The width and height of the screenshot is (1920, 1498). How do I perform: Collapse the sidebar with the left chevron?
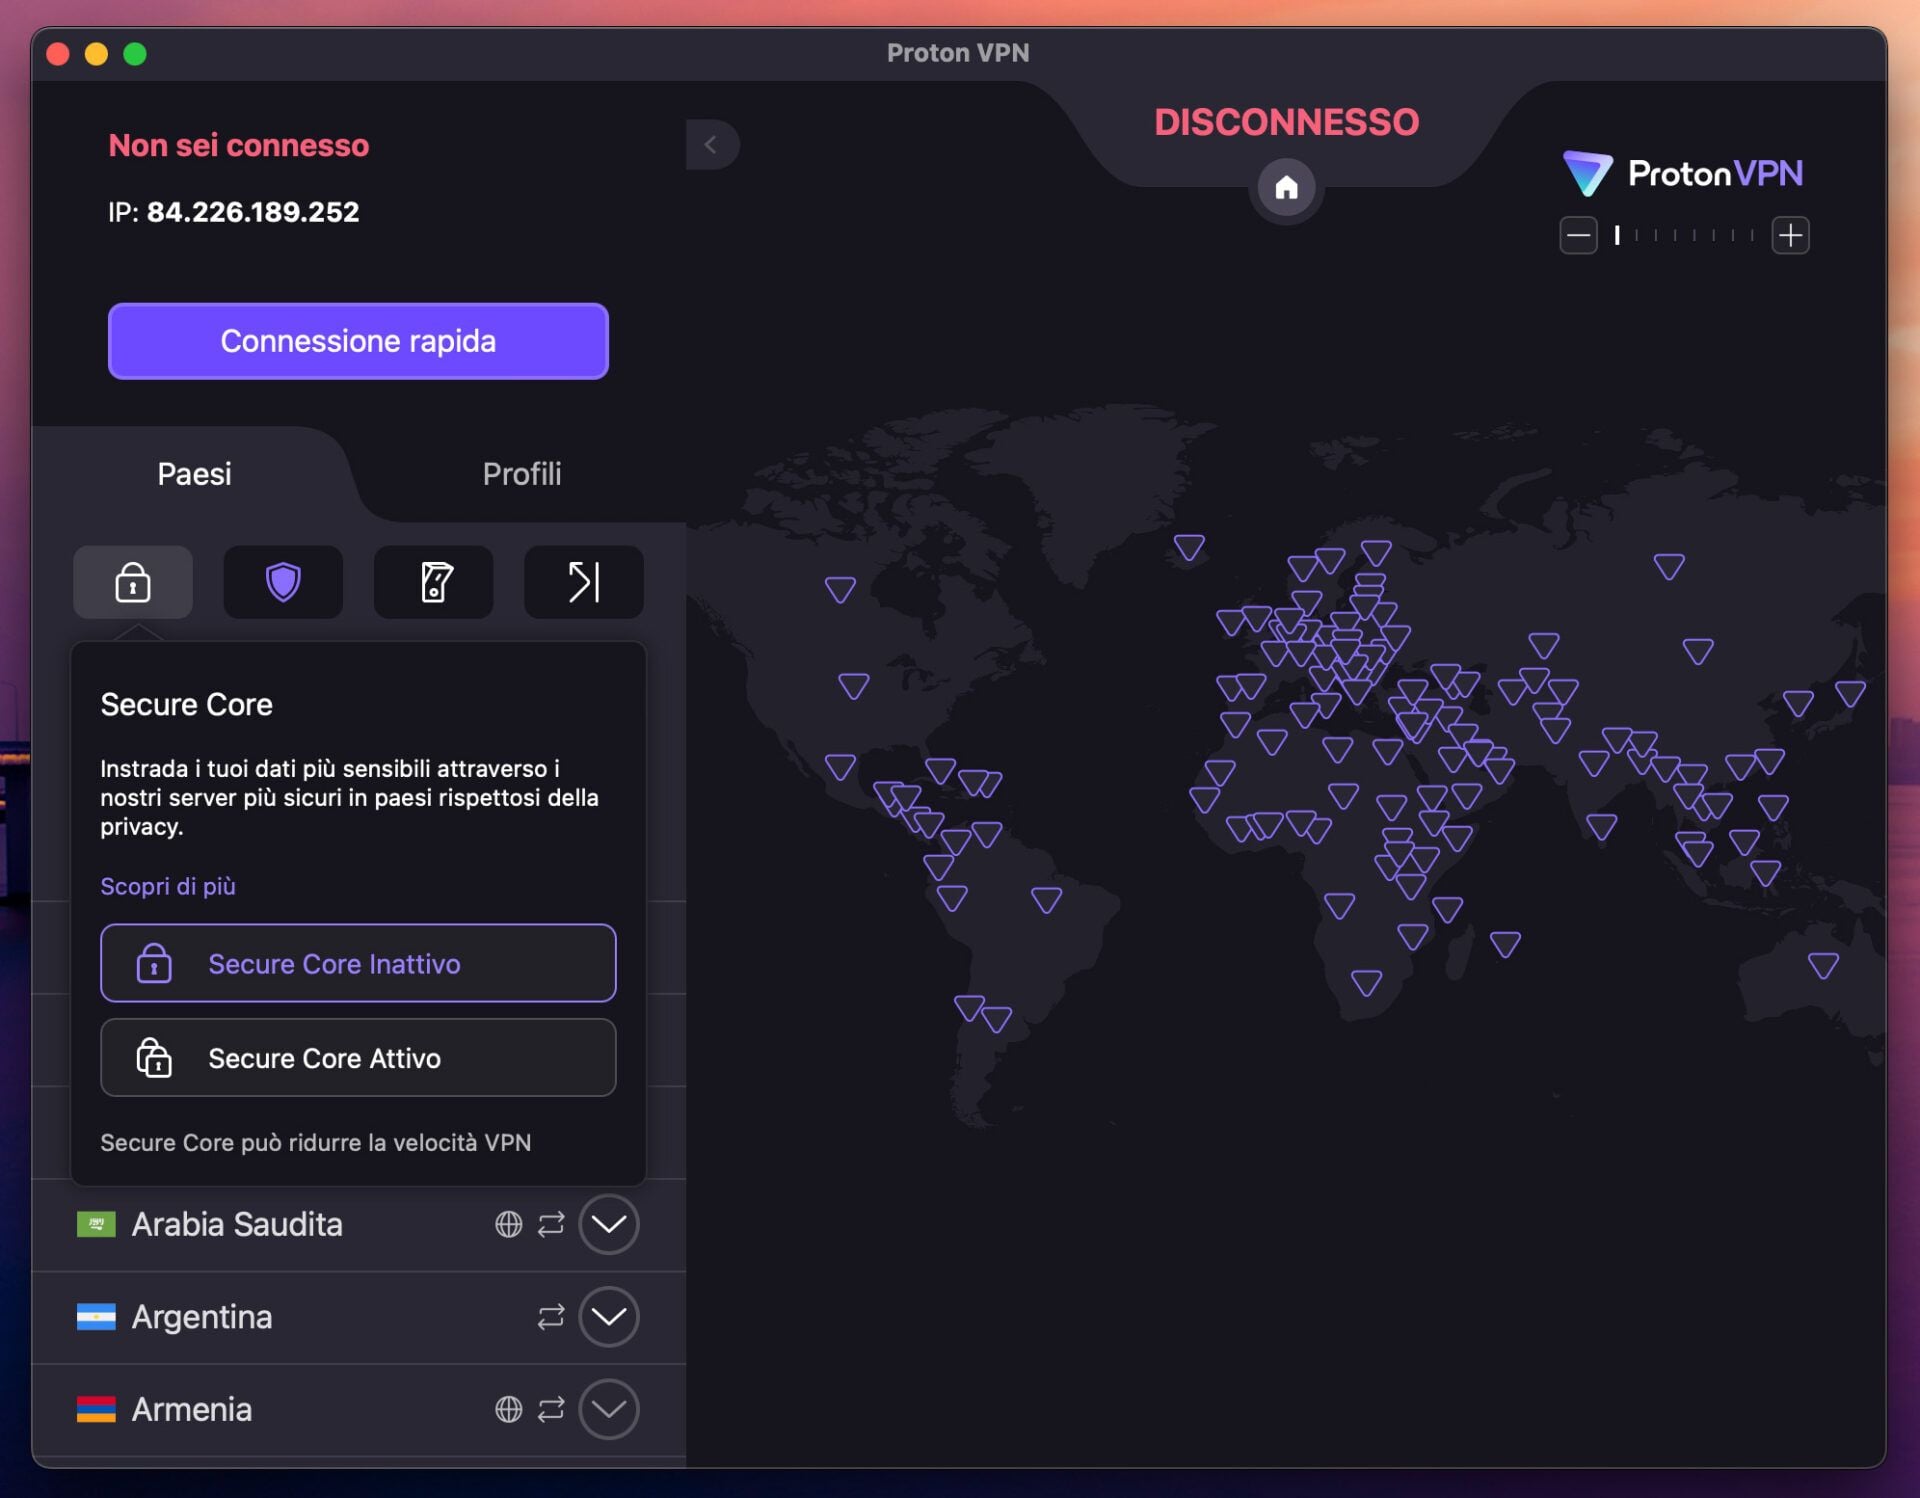coord(712,145)
